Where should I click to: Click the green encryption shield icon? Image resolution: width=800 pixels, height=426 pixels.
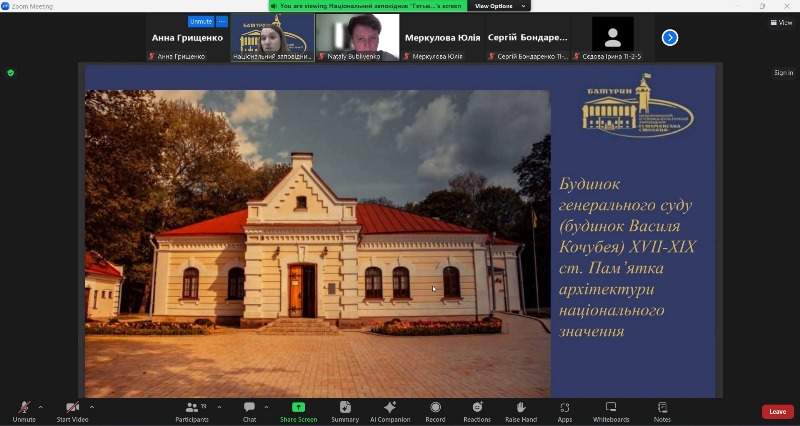11,73
